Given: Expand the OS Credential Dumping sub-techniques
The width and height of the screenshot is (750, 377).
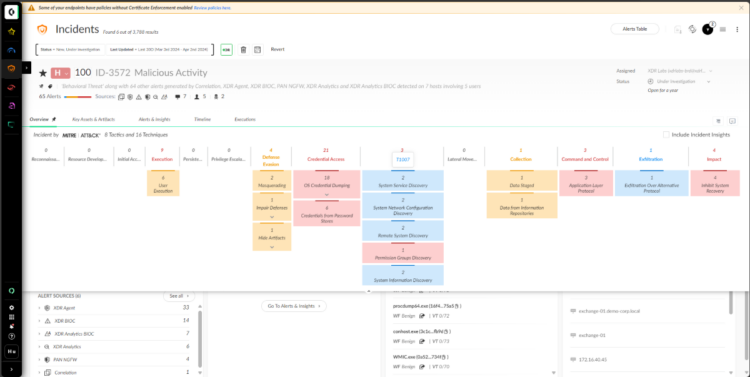Looking at the screenshot, I should (327, 195).
